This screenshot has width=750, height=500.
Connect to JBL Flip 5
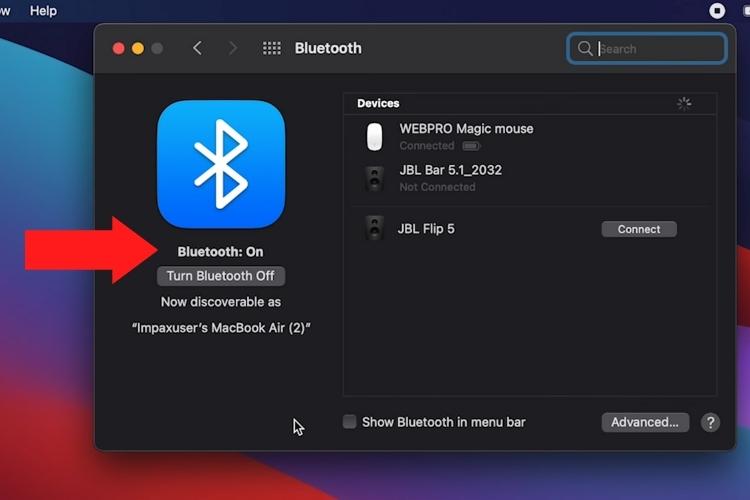tap(639, 229)
